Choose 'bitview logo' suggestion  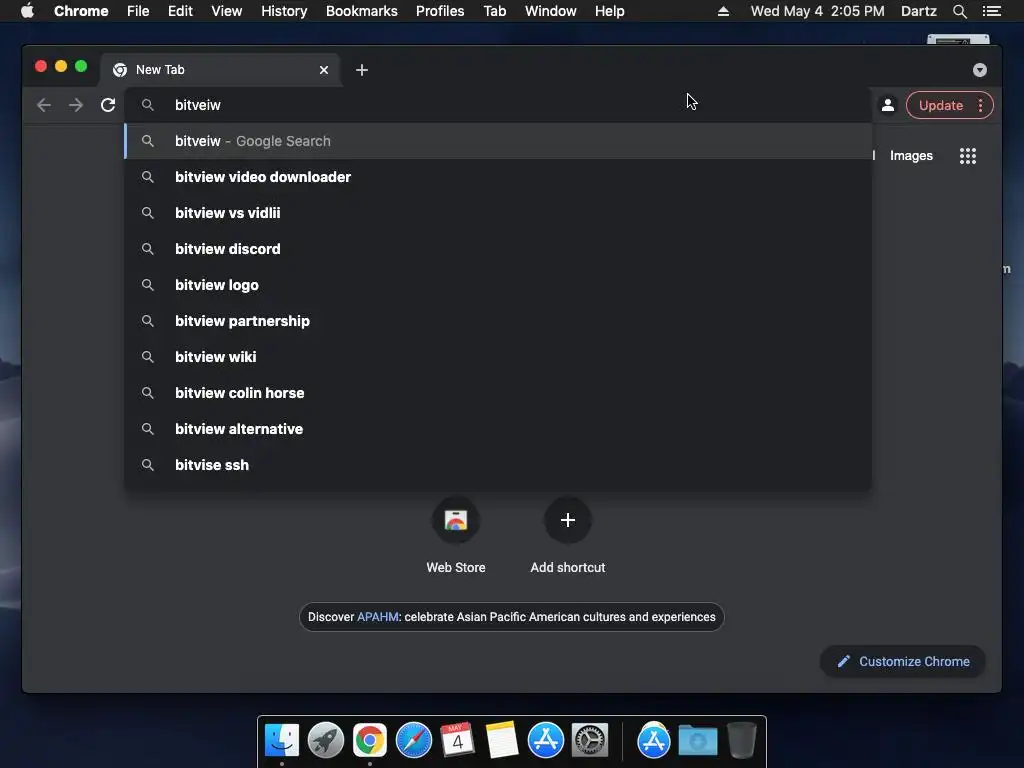point(498,285)
